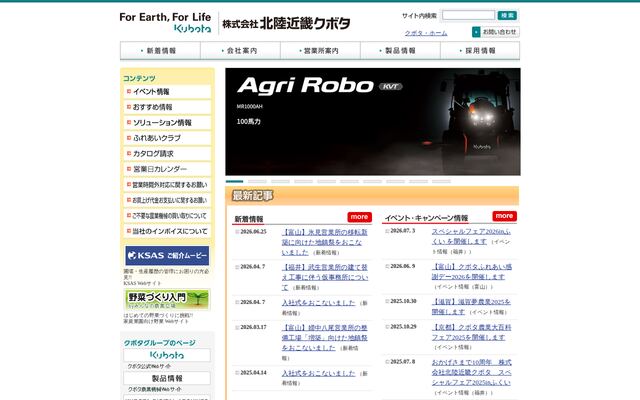Open お買上げ代金お支払いに関するお願い item
Image resolution: width=640 pixels, height=400 pixels.
[x=167, y=200]
